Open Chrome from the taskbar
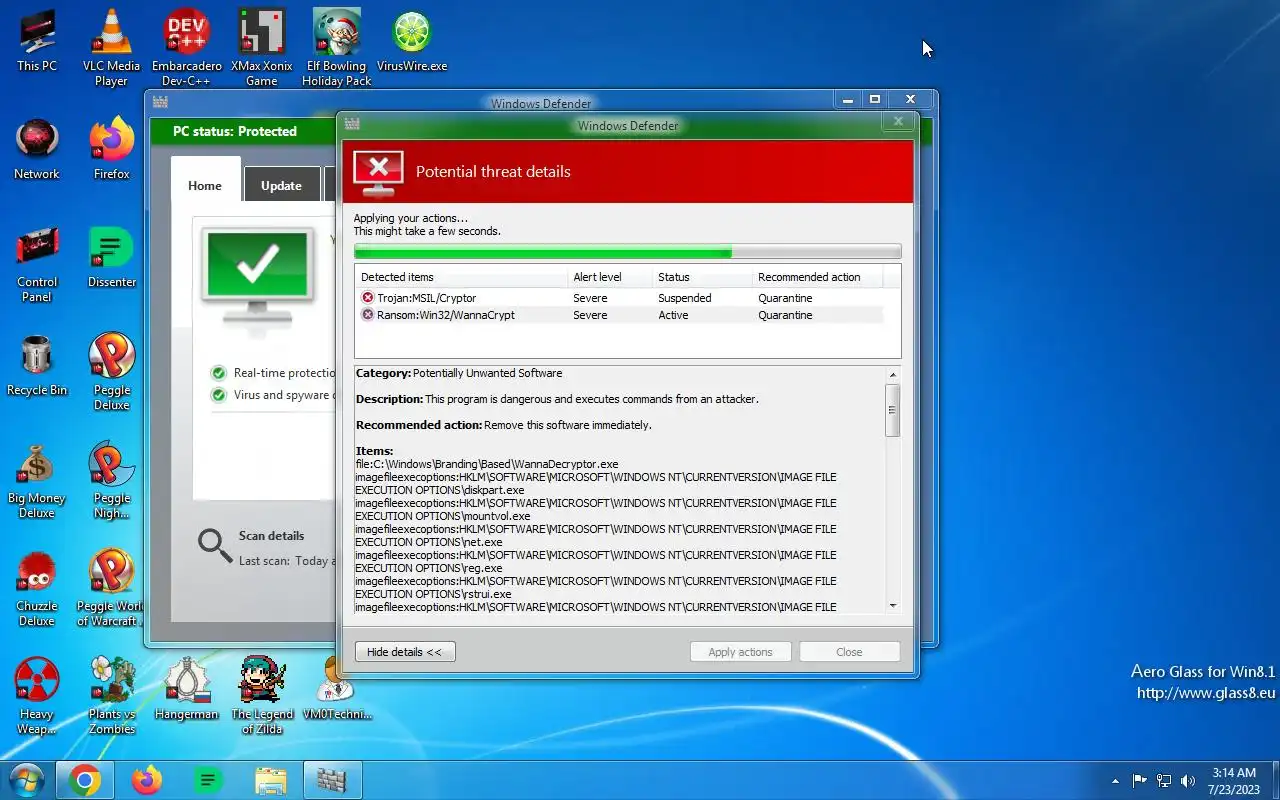The width and height of the screenshot is (1280, 800). coord(85,780)
